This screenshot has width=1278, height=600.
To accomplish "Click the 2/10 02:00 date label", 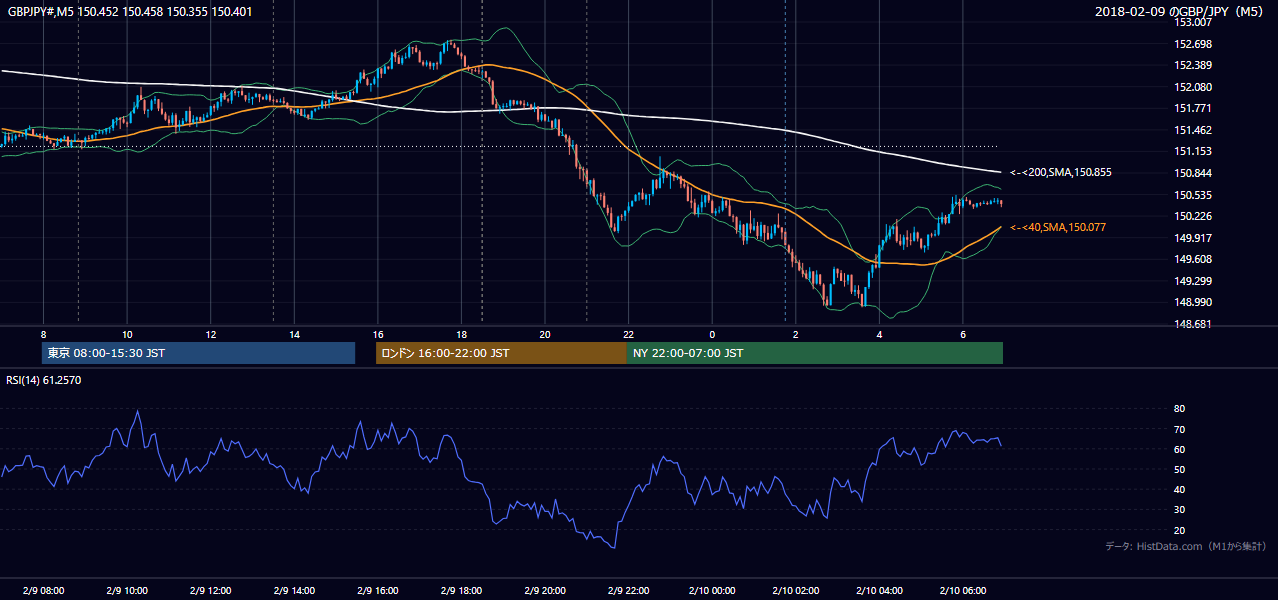I will click(x=796, y=590).
